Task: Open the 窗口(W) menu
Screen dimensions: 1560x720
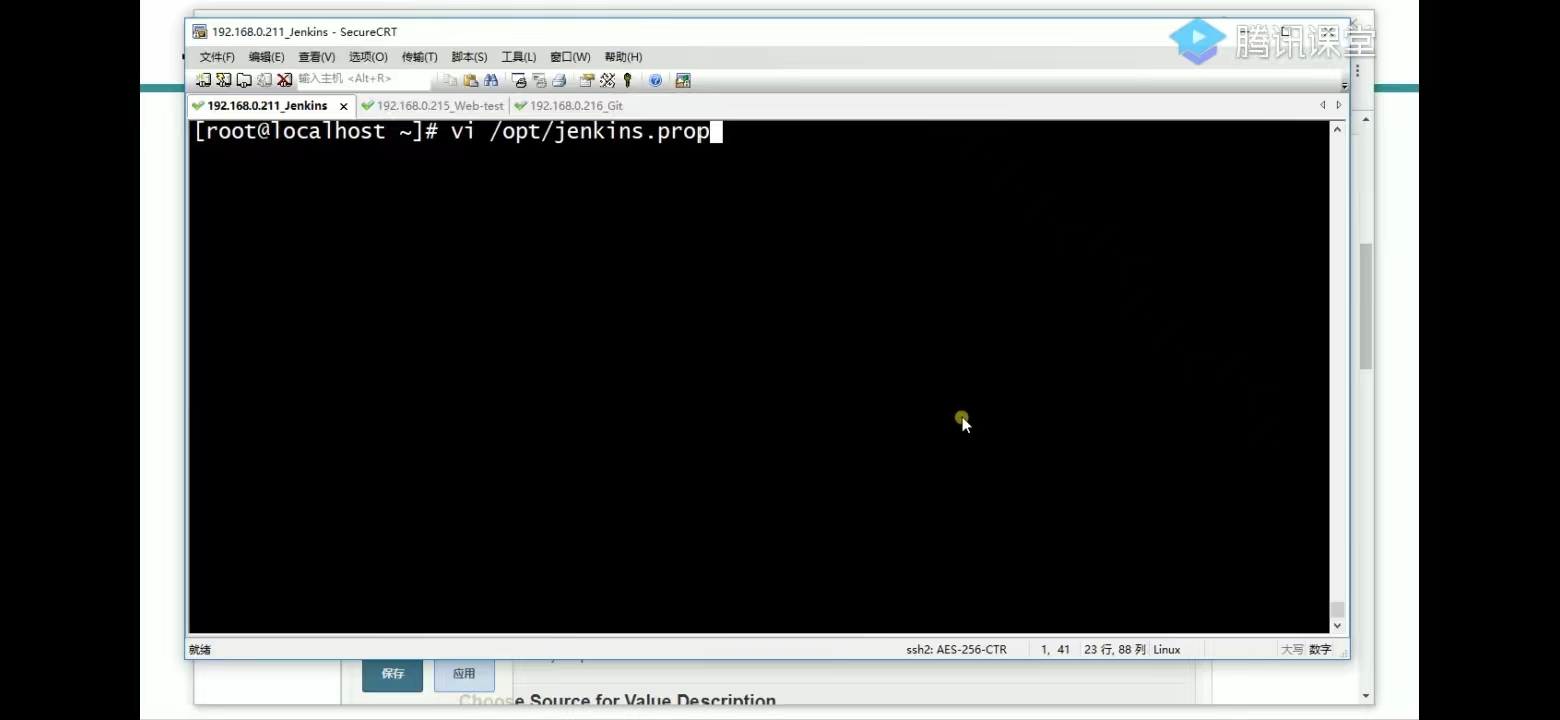Action: click(x=570, y=57)
